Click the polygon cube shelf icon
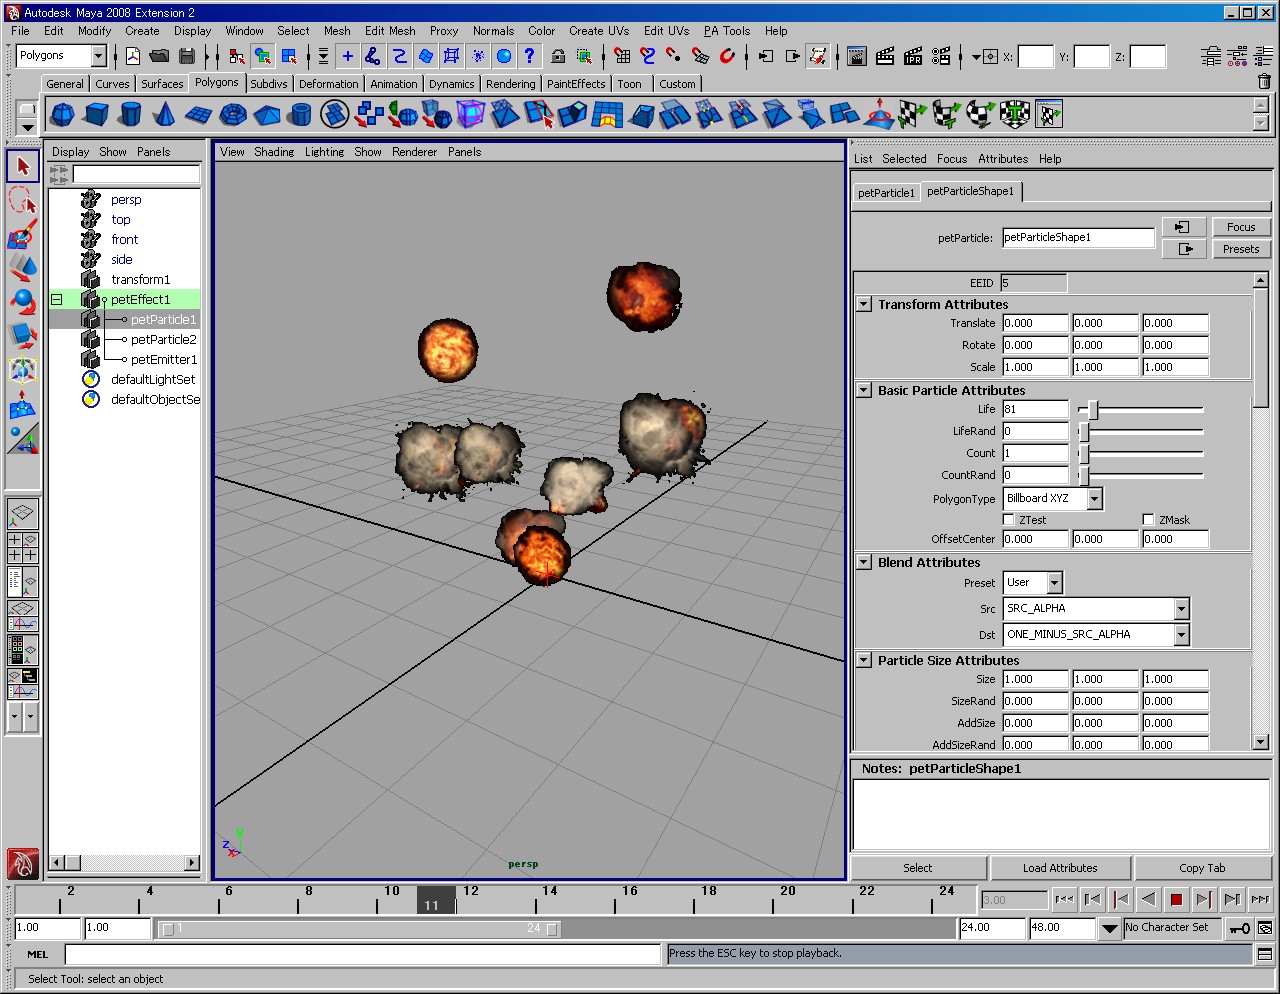 coord(96,115)
